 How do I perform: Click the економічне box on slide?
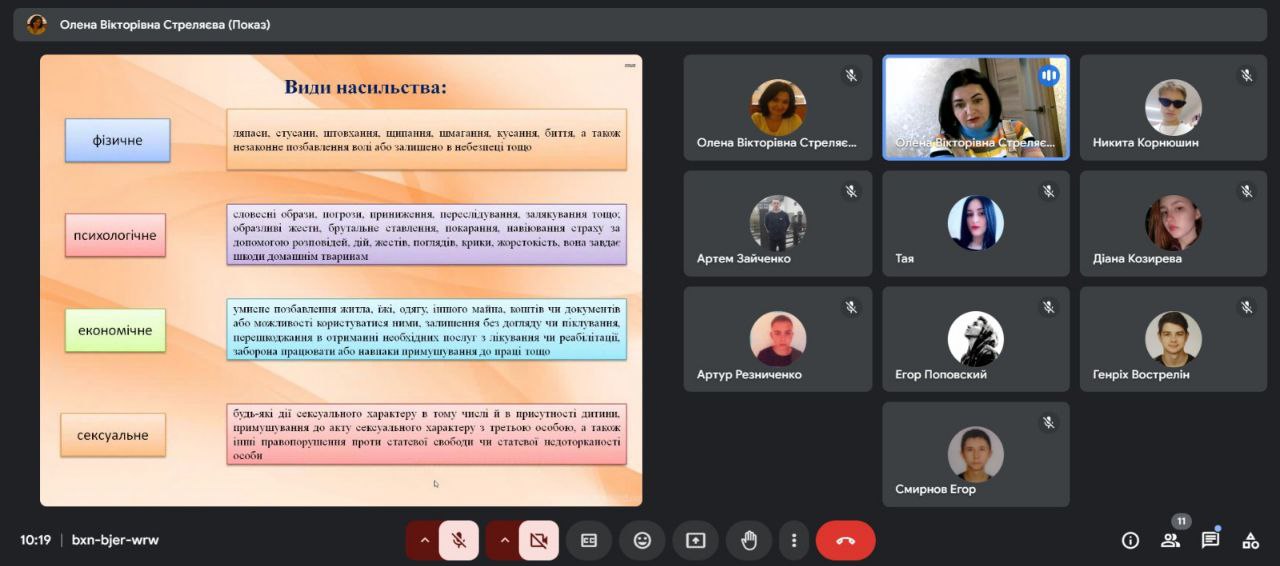click(116, 330)
